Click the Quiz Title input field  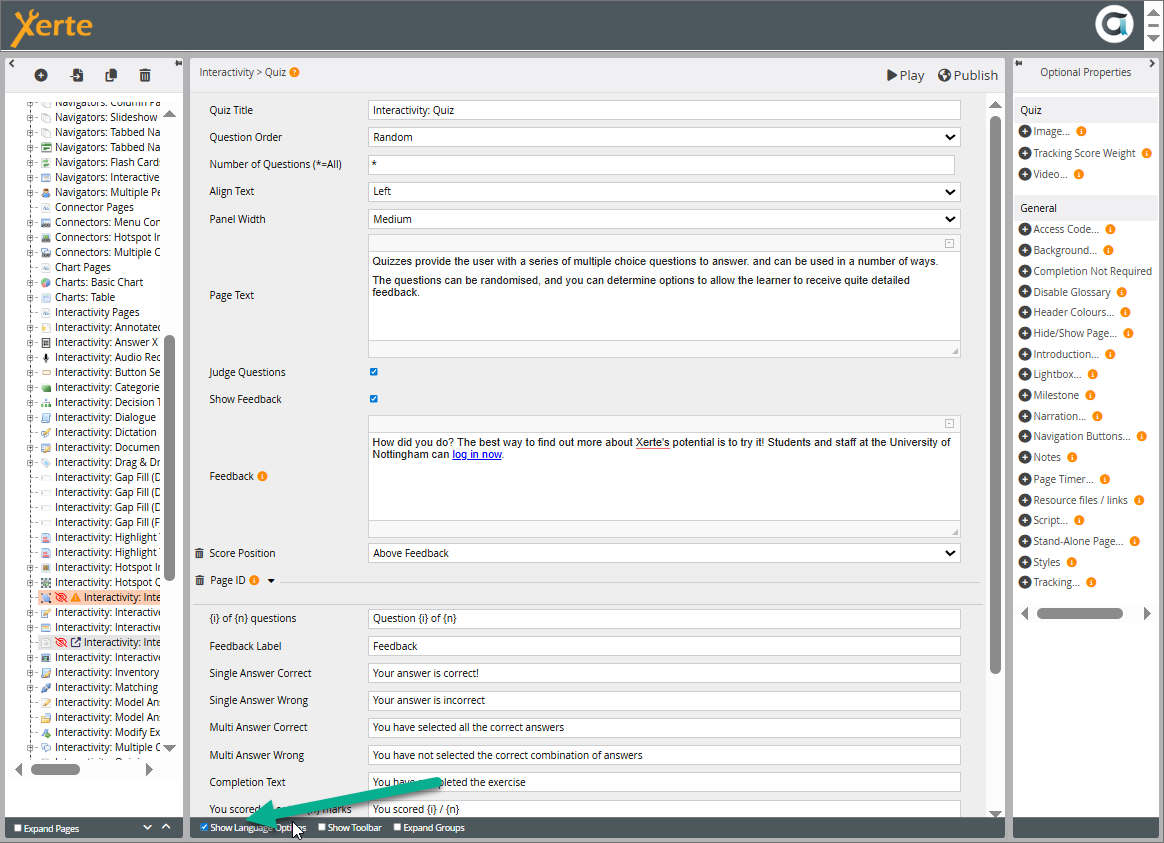(664, 110)
